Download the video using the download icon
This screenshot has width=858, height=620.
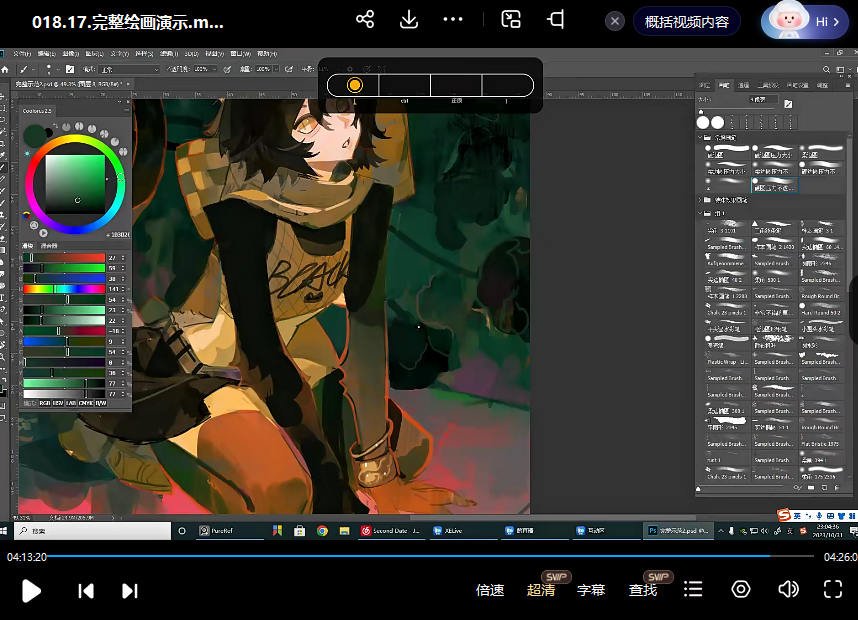click(x=409, y=20)
